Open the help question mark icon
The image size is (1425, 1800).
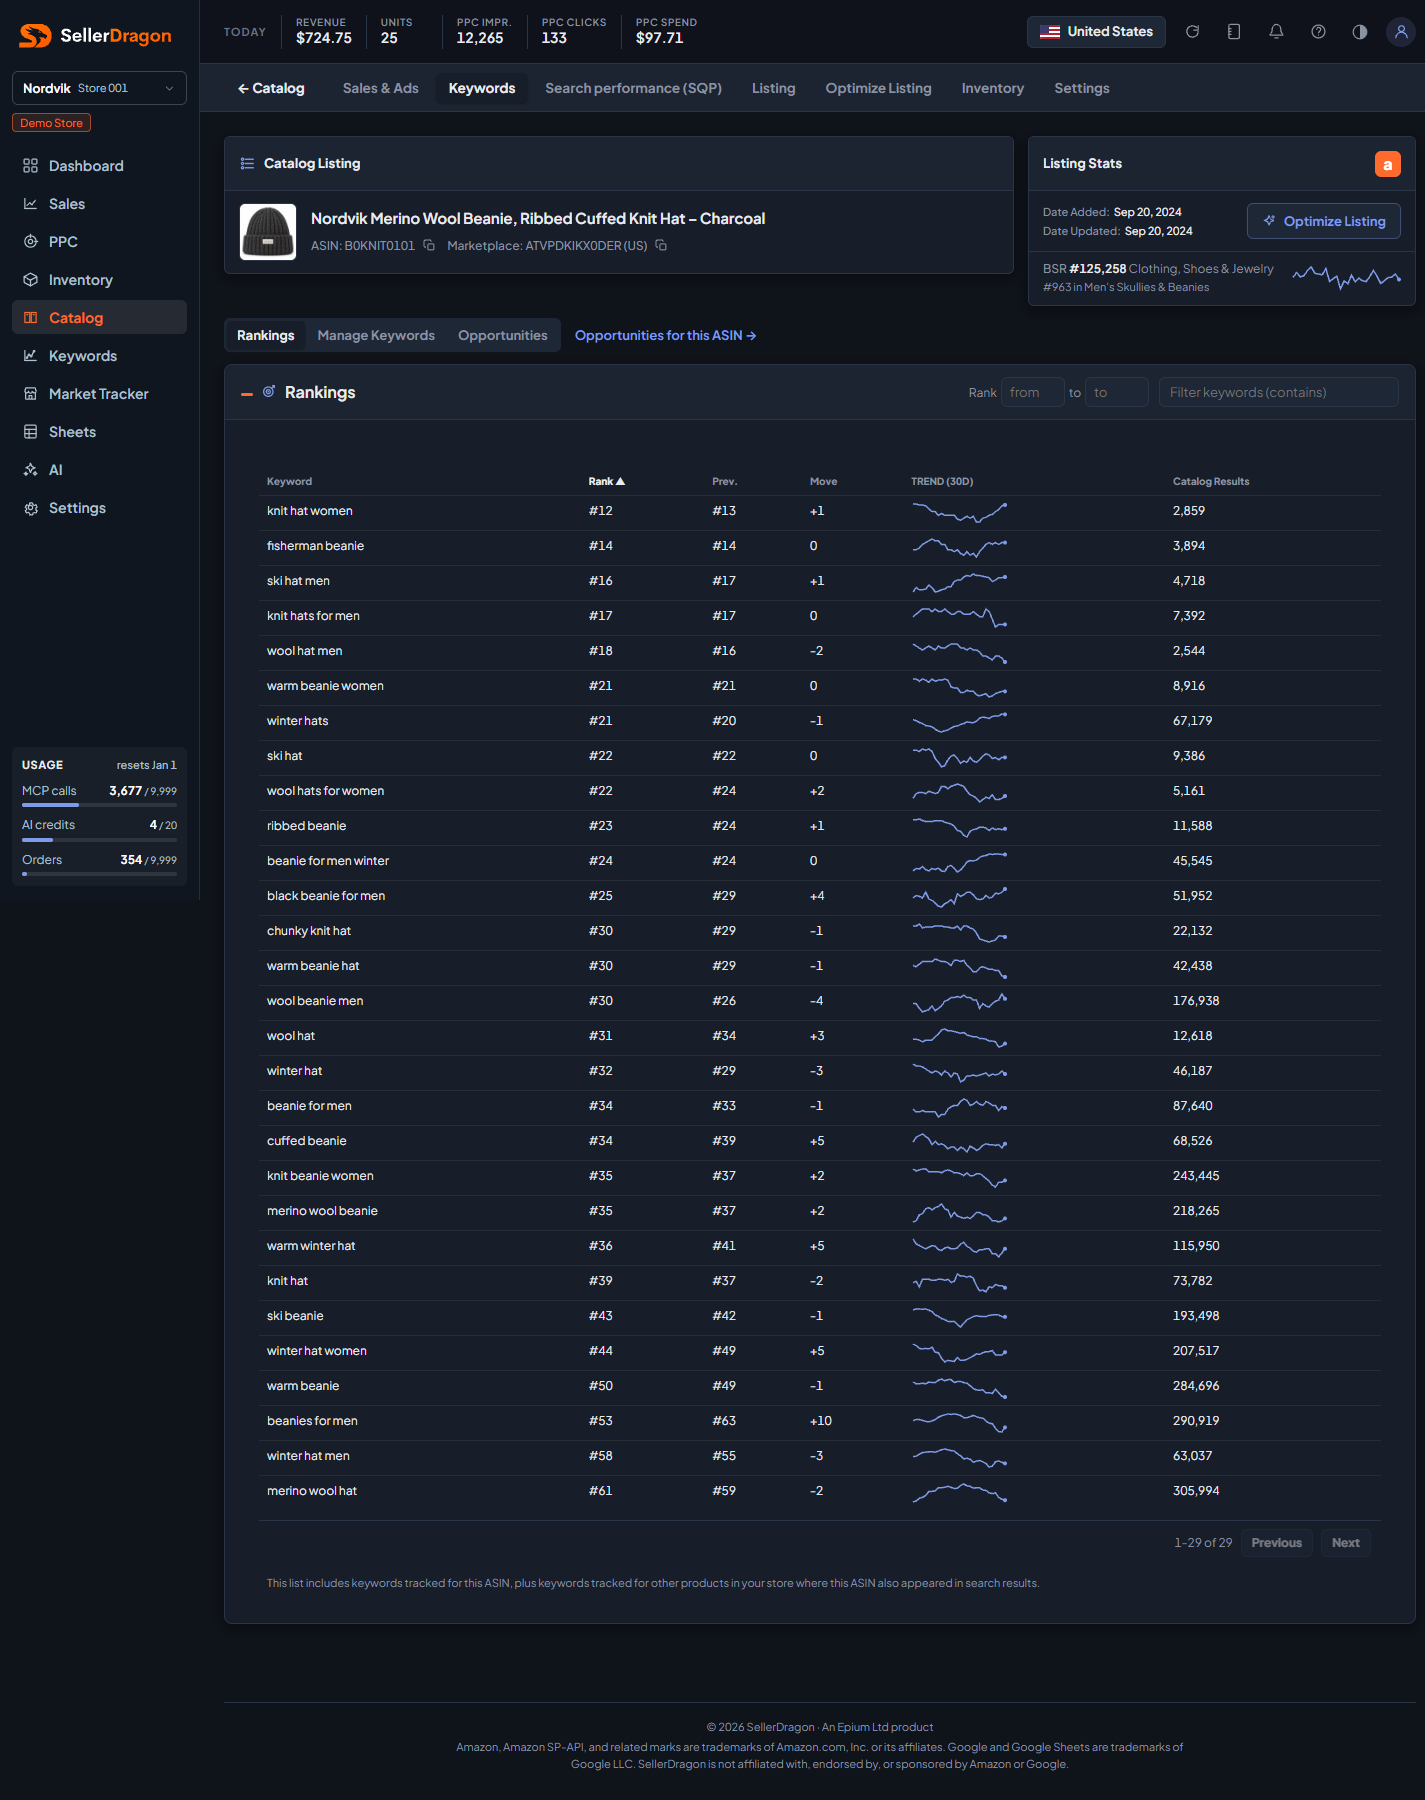click(x=1318, y=32)
